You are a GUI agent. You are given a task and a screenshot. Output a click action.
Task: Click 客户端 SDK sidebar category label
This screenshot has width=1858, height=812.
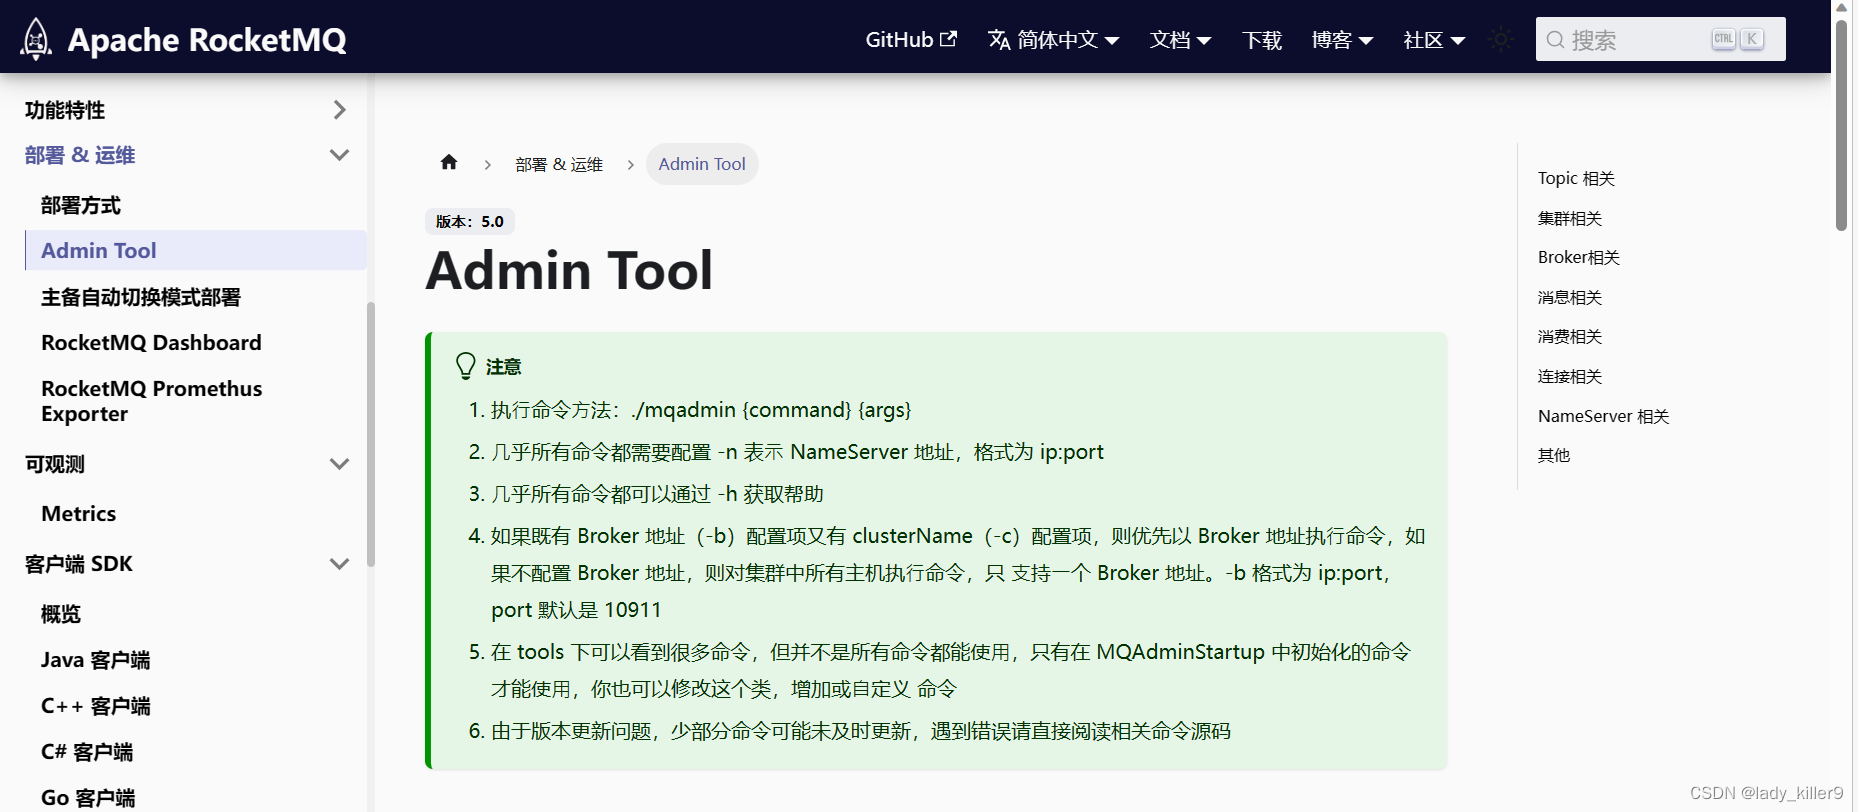click(x=79, y=564)
